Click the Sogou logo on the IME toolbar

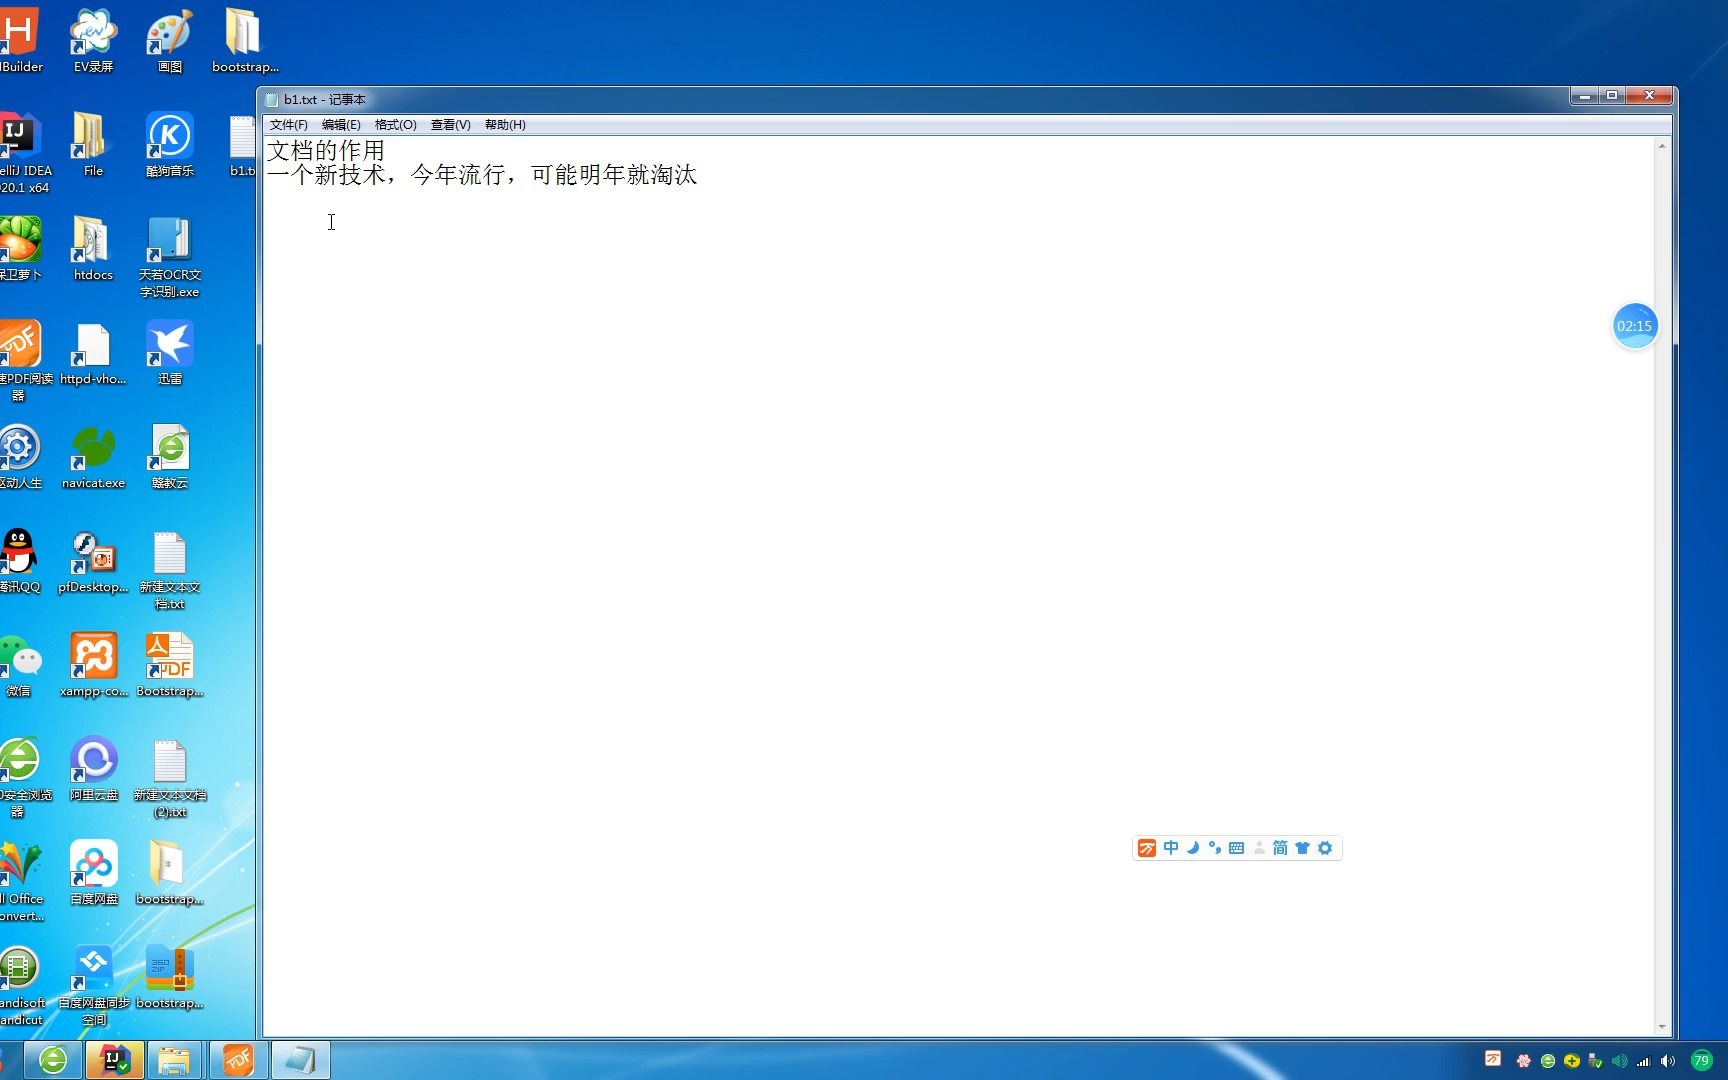coord(1147,848)
